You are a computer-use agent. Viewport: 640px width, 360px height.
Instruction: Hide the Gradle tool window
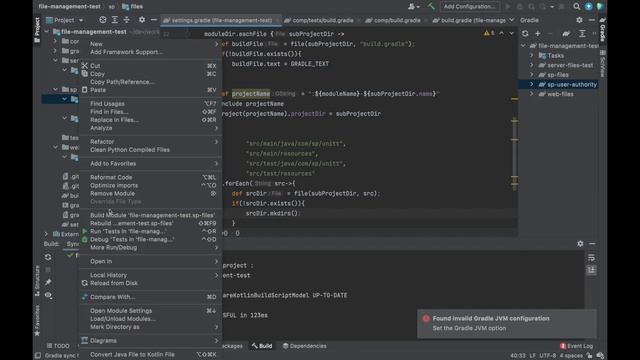coord(591,20)
